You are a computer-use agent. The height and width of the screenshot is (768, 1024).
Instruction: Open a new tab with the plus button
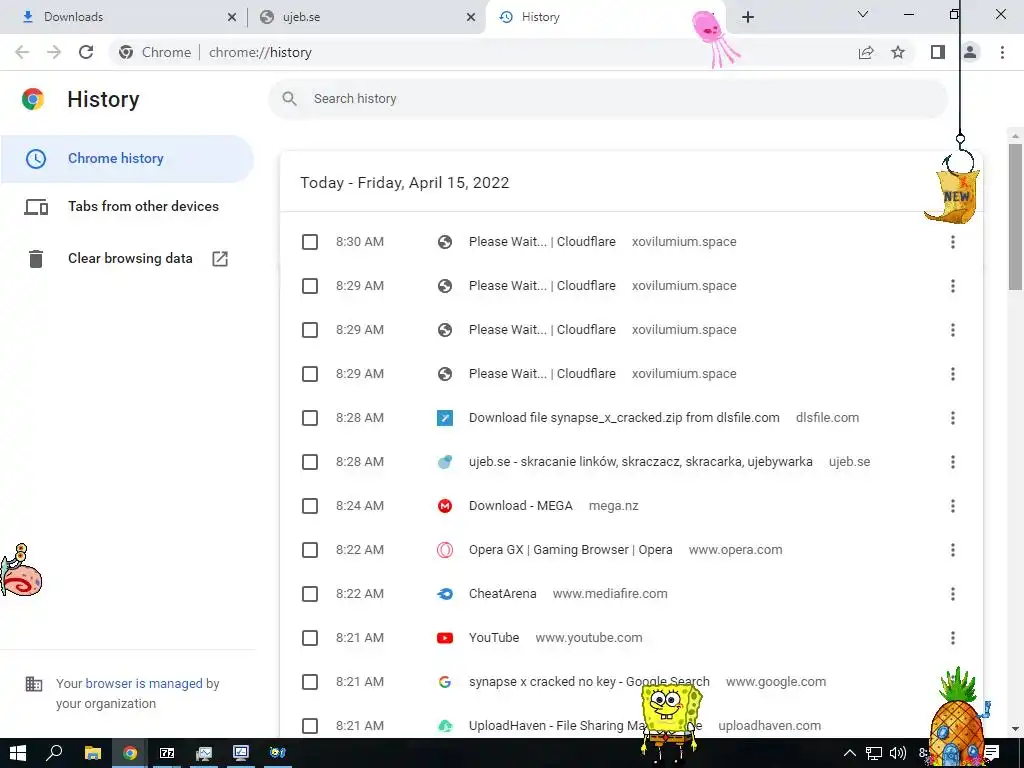pyautogui.click(x=748, y=17)
